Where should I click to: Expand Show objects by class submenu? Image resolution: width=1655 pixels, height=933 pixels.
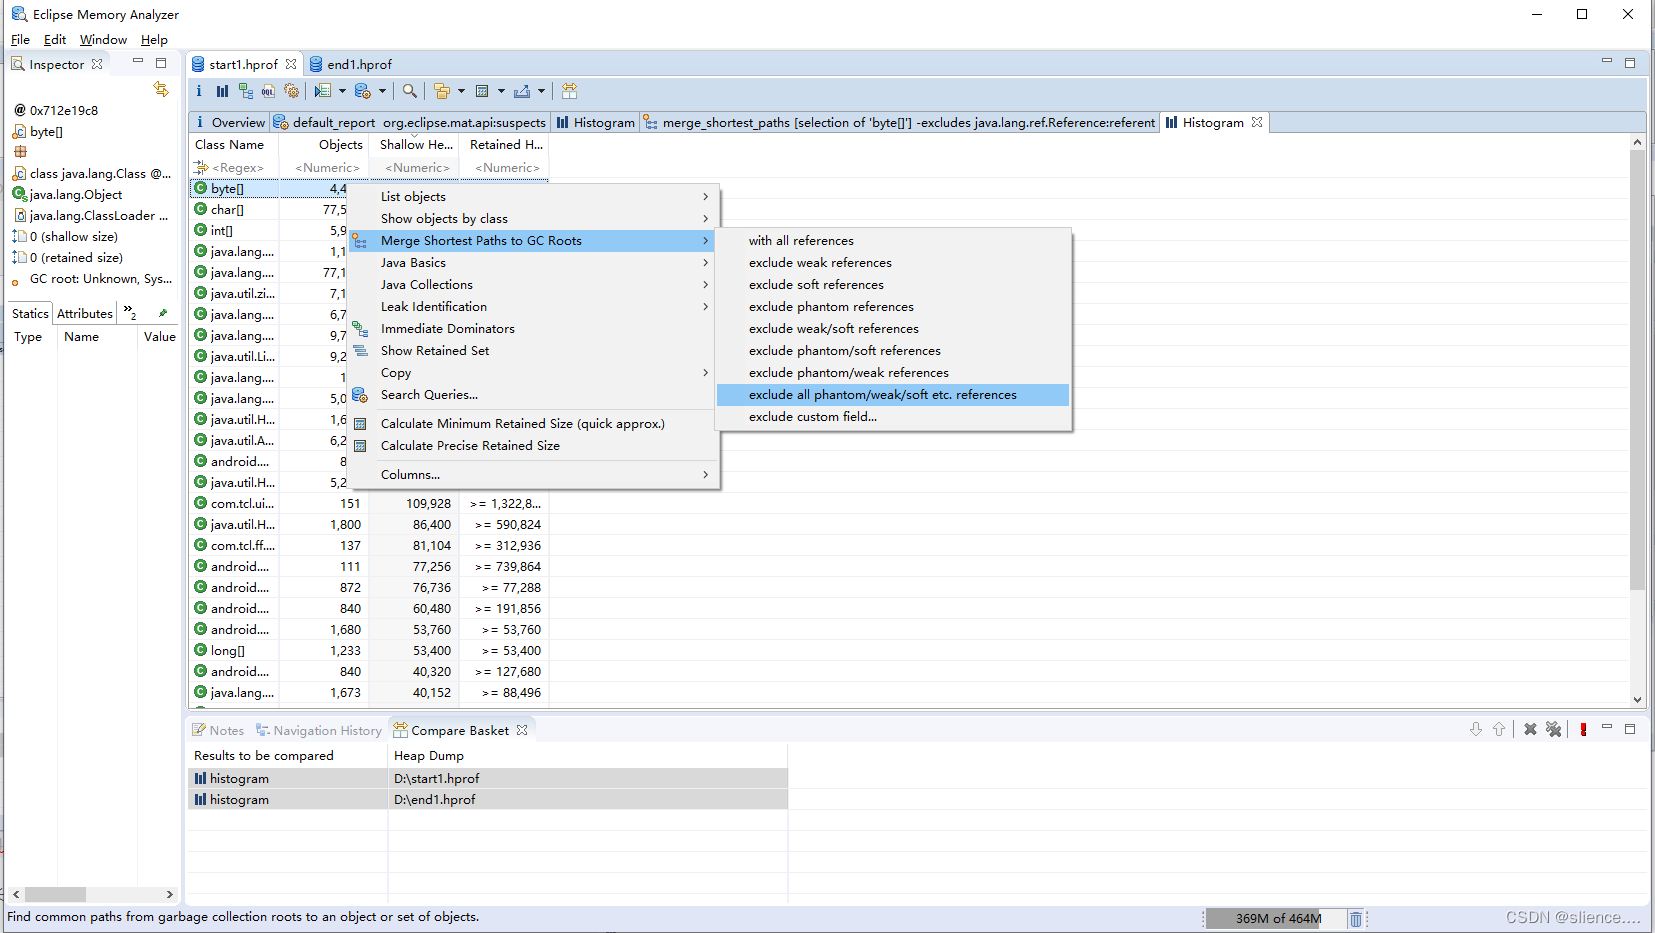click(x=532, y=219)
